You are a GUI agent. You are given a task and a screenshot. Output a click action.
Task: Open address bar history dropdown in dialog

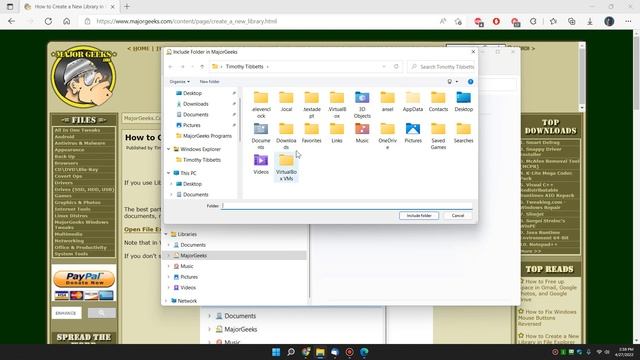[x=384, y=67]
